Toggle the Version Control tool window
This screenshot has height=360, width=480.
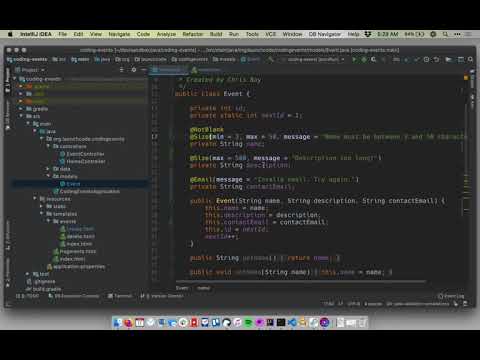(x=162, y=296)
